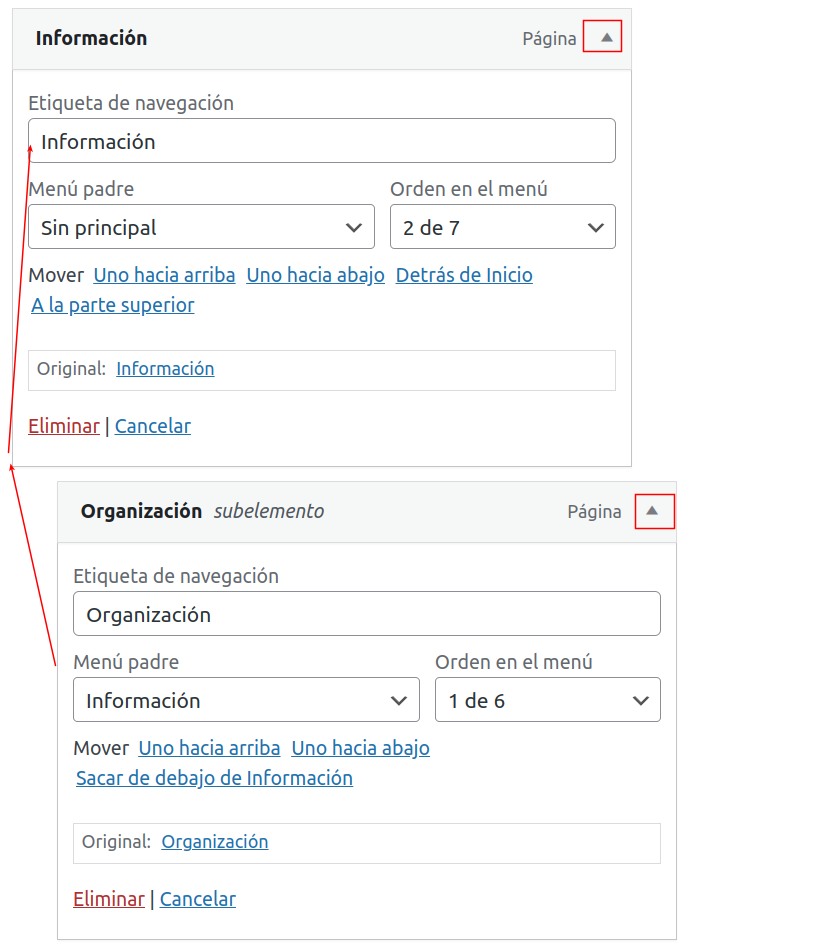830x948 pixels.
Task: Click Eliminar in the Información panel
Action: (x=64, y=426)
